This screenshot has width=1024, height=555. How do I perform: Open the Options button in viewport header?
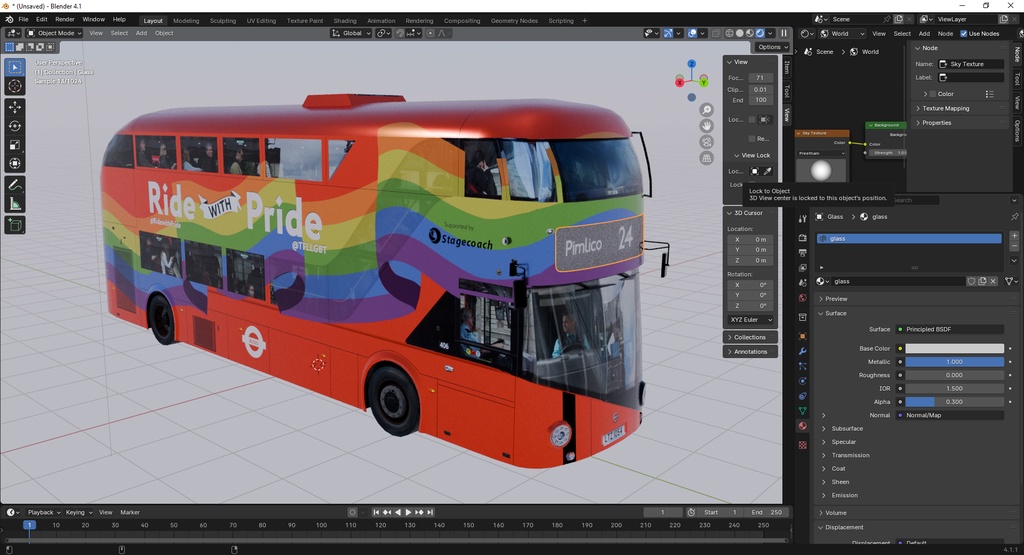(x=772, y=47)
